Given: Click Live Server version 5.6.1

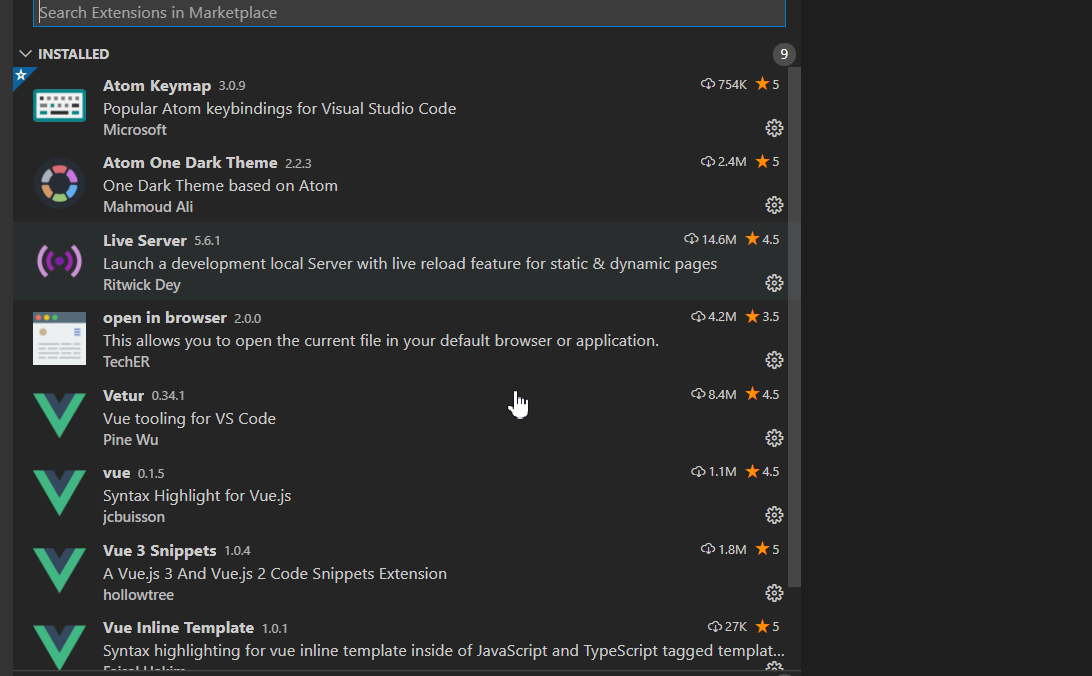Looking at the screenshot, I should tap(208, 241).
